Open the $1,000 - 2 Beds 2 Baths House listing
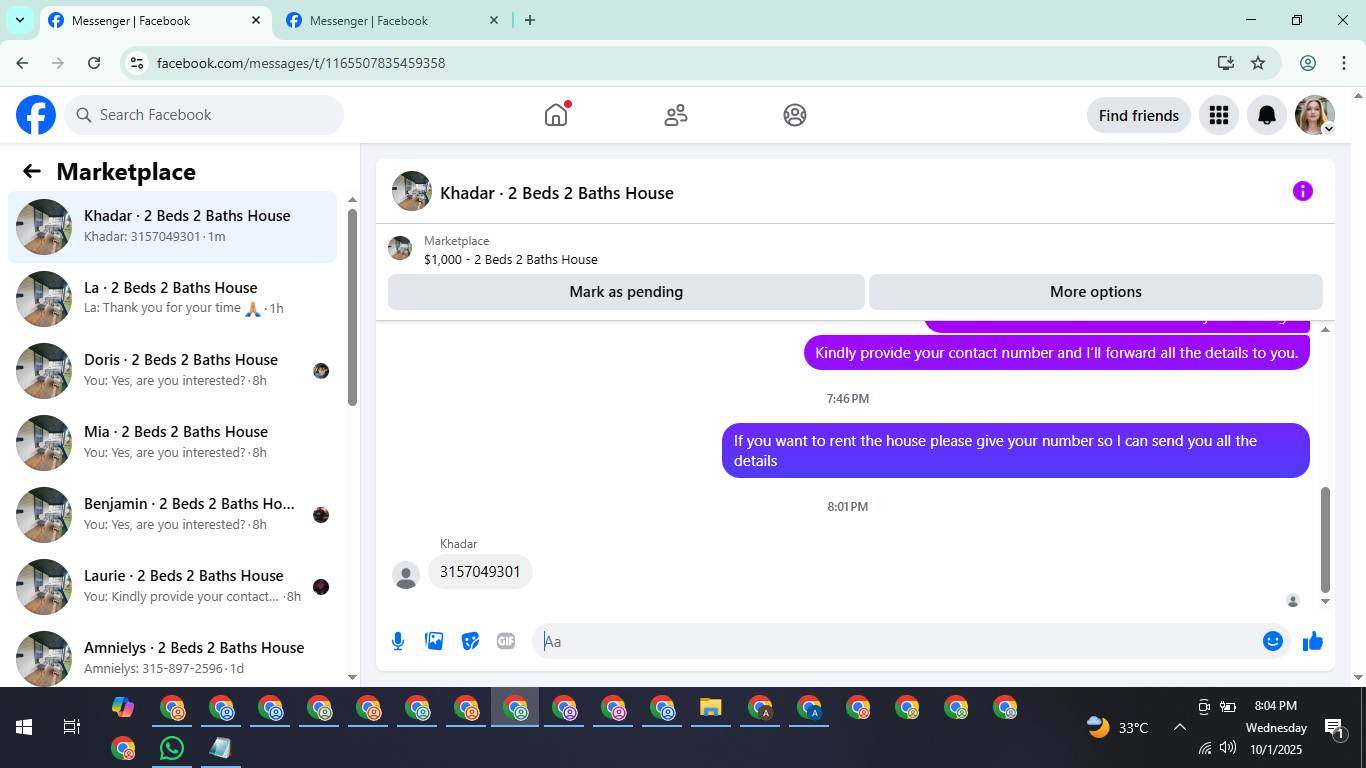The height and width of the screenshot is (768, 1366). tap(511, 259)
